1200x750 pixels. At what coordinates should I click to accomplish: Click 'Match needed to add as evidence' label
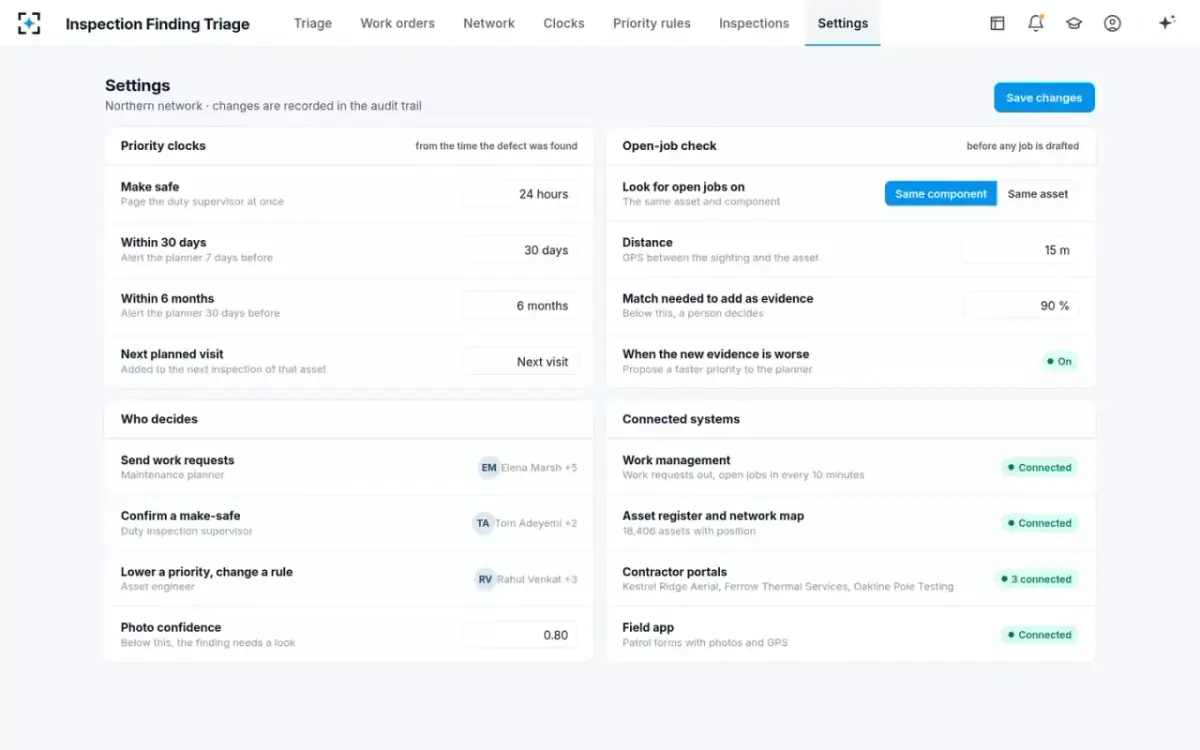pos(718,298)
